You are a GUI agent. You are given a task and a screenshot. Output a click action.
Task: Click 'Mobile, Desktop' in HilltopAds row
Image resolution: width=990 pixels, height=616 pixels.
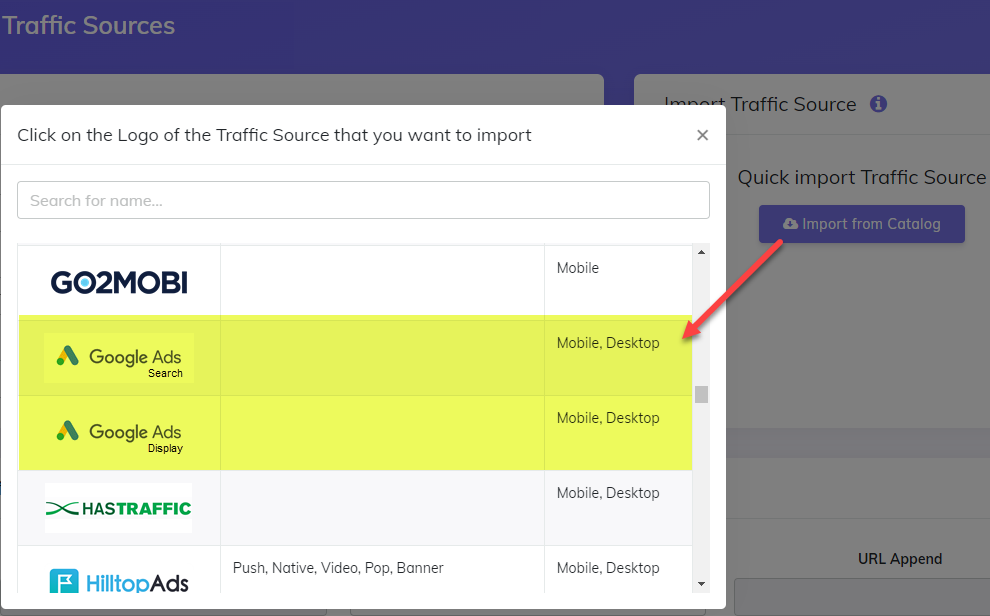click(607, 568)
